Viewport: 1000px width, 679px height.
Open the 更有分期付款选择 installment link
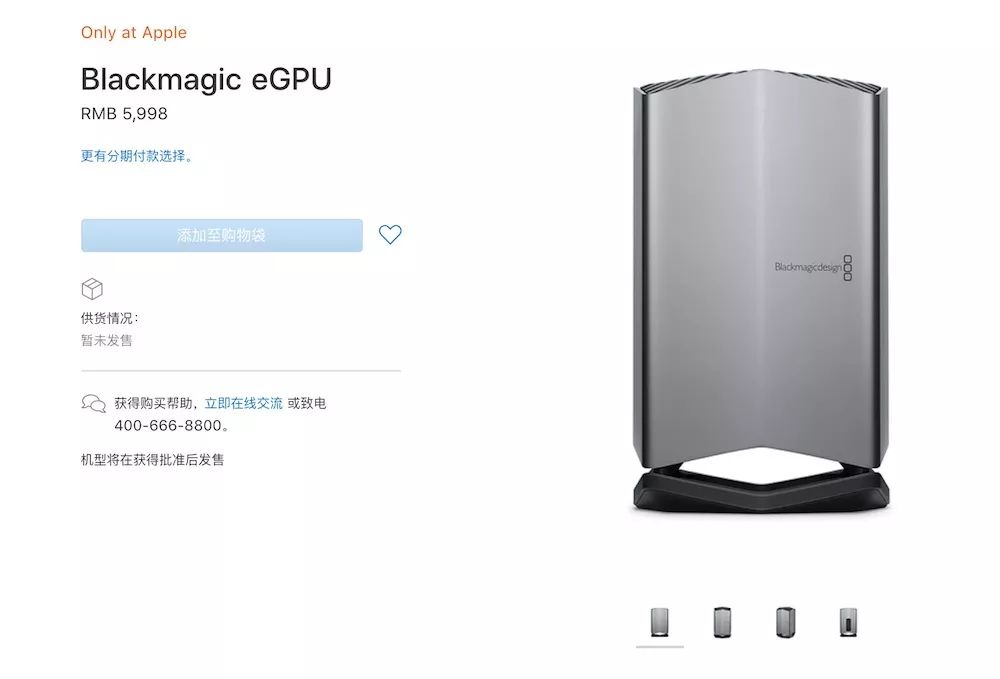pos(136,156)
